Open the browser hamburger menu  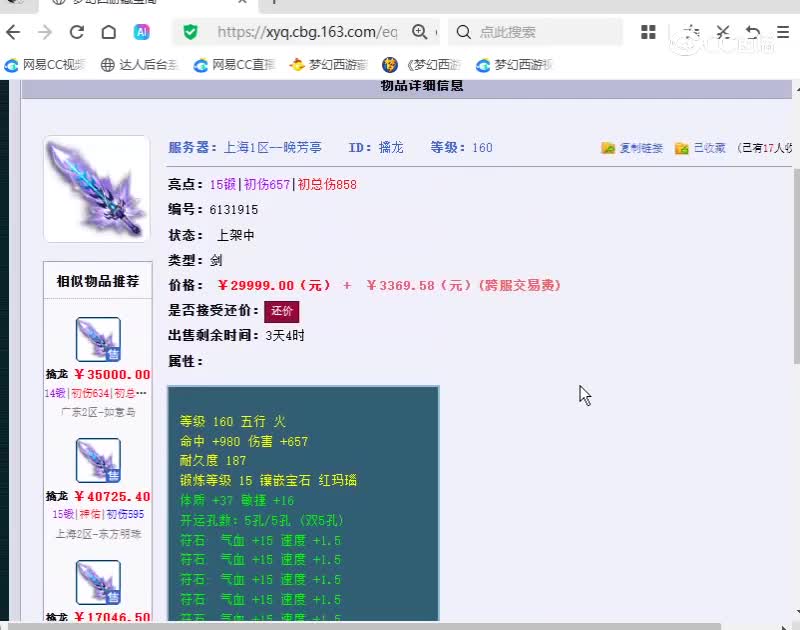click(x=783, y=32)
